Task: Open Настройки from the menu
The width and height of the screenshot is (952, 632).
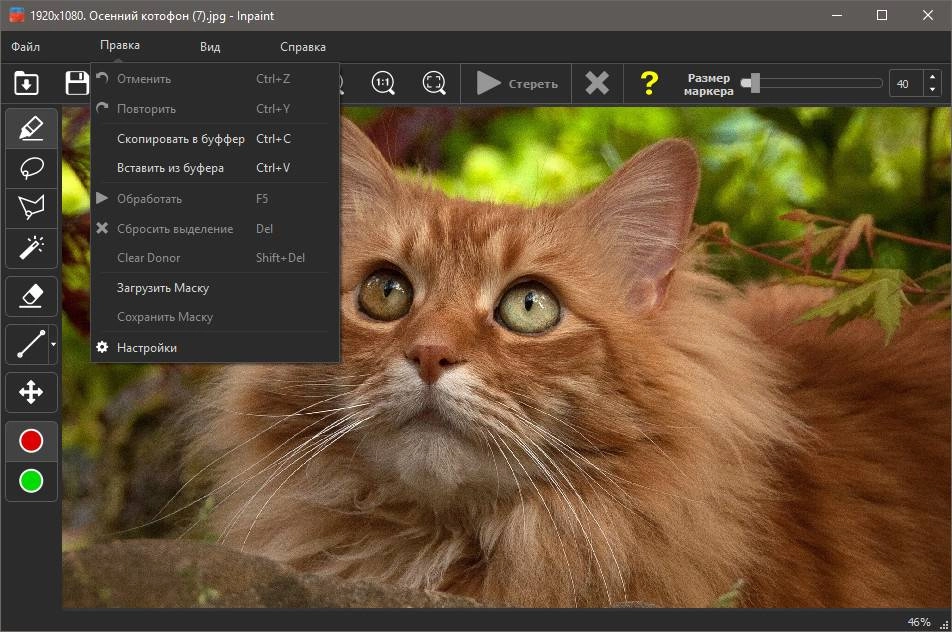Action: tap(215, 348)
